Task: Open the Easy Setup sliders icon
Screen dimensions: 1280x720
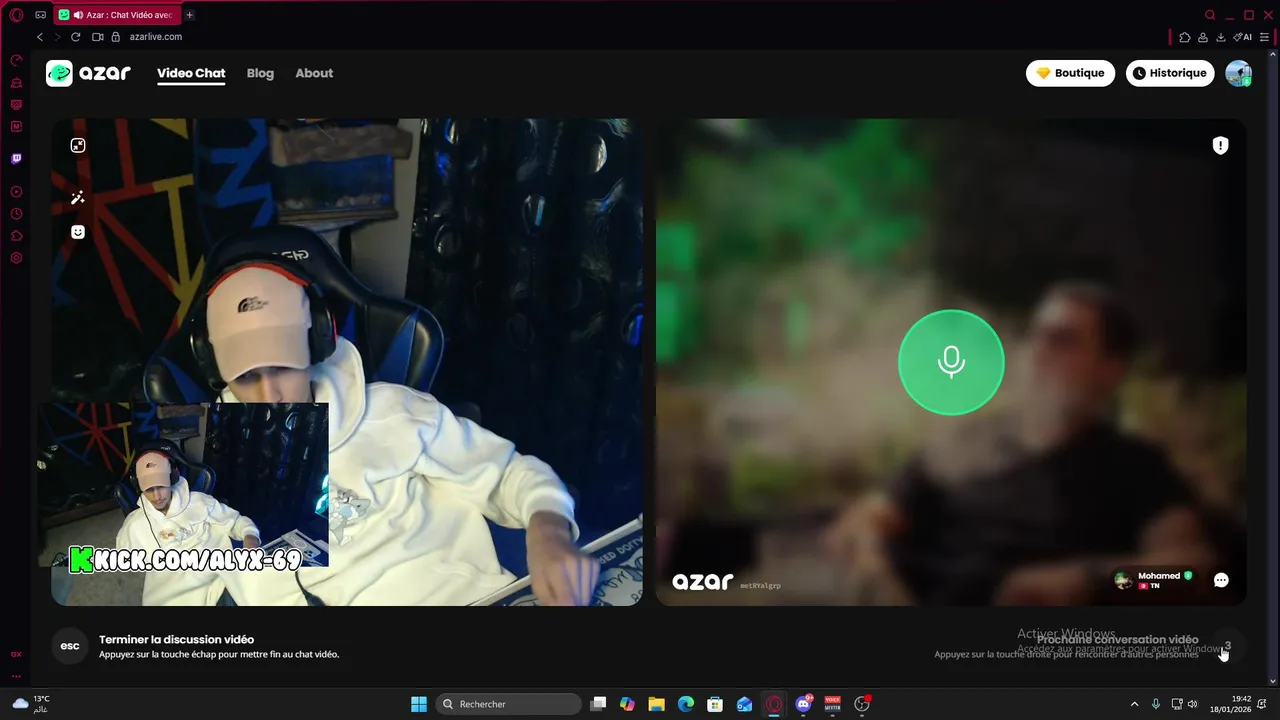Action: pos(1265,37)
